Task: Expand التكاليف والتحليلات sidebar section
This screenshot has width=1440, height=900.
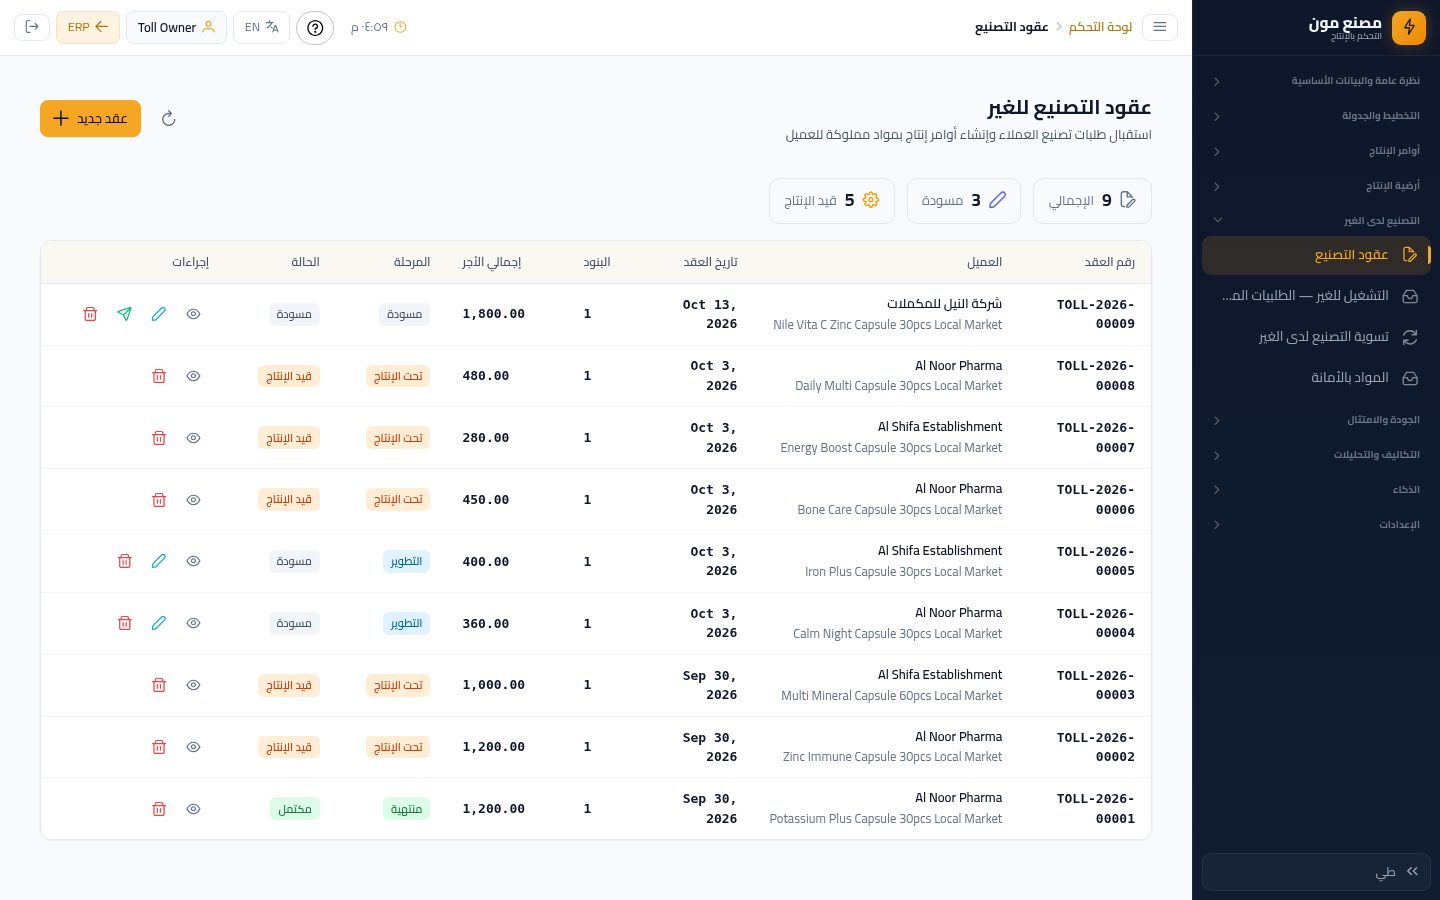Action: pyautogui.click(x=1316, y=455)
